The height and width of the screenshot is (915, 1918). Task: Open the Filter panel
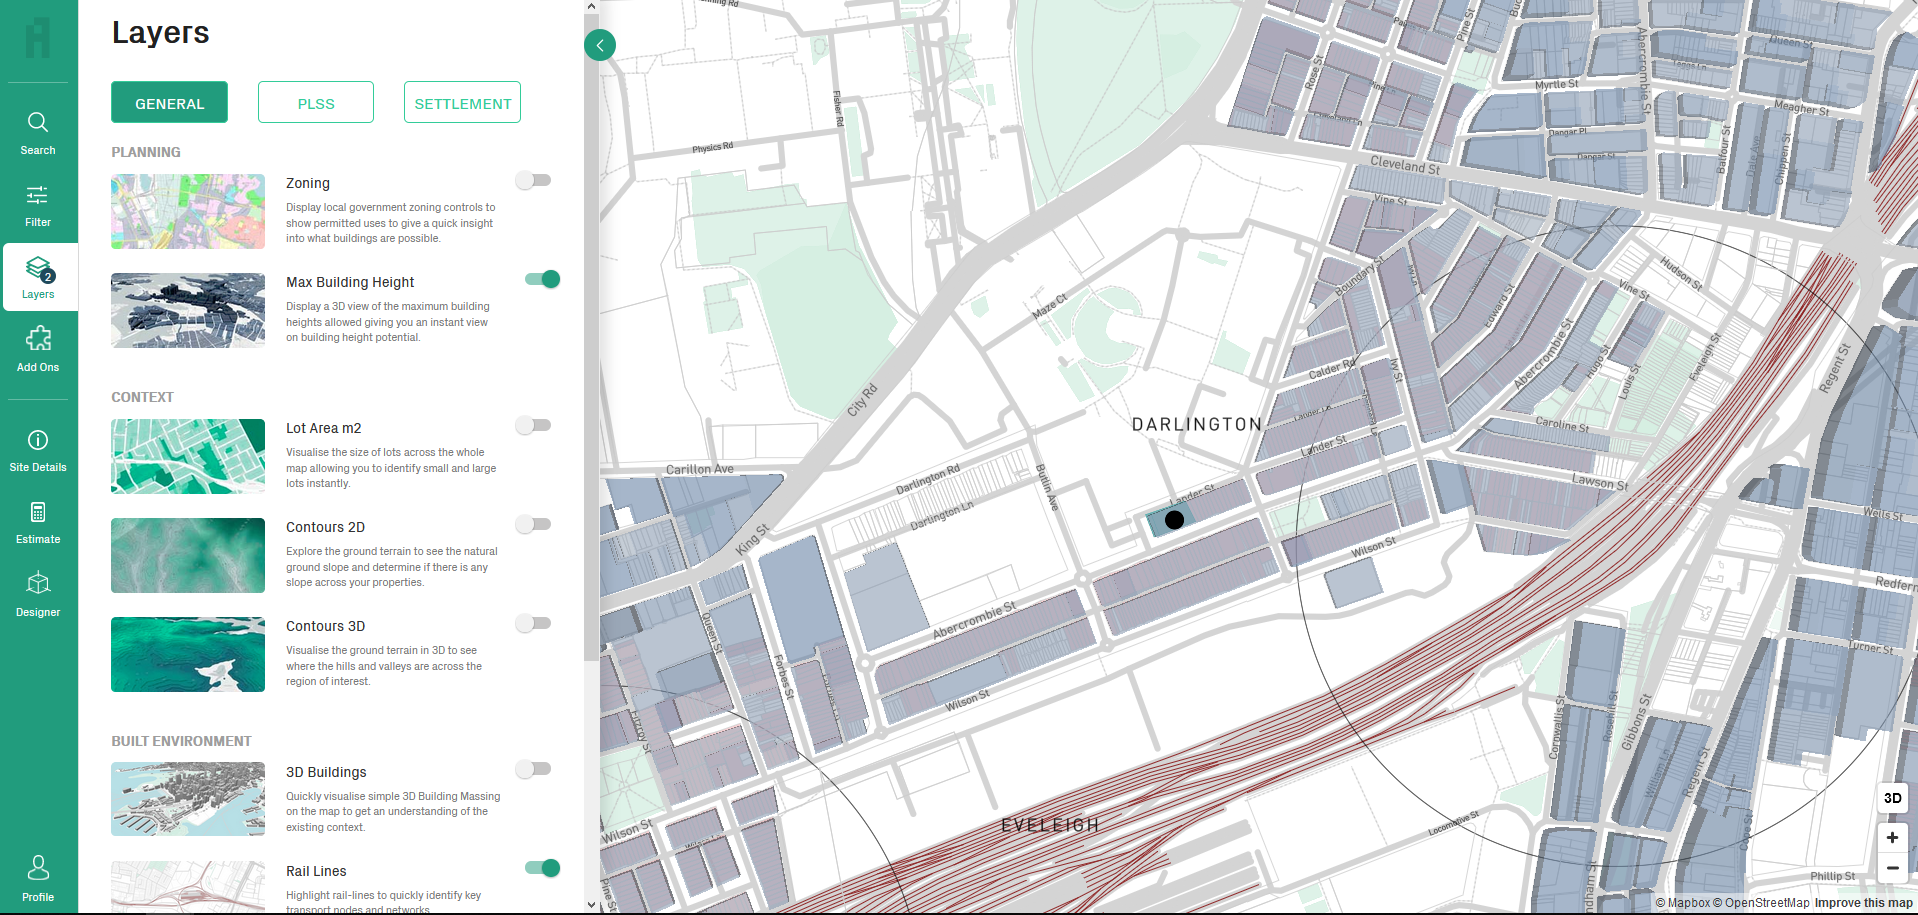click(38, 205)
